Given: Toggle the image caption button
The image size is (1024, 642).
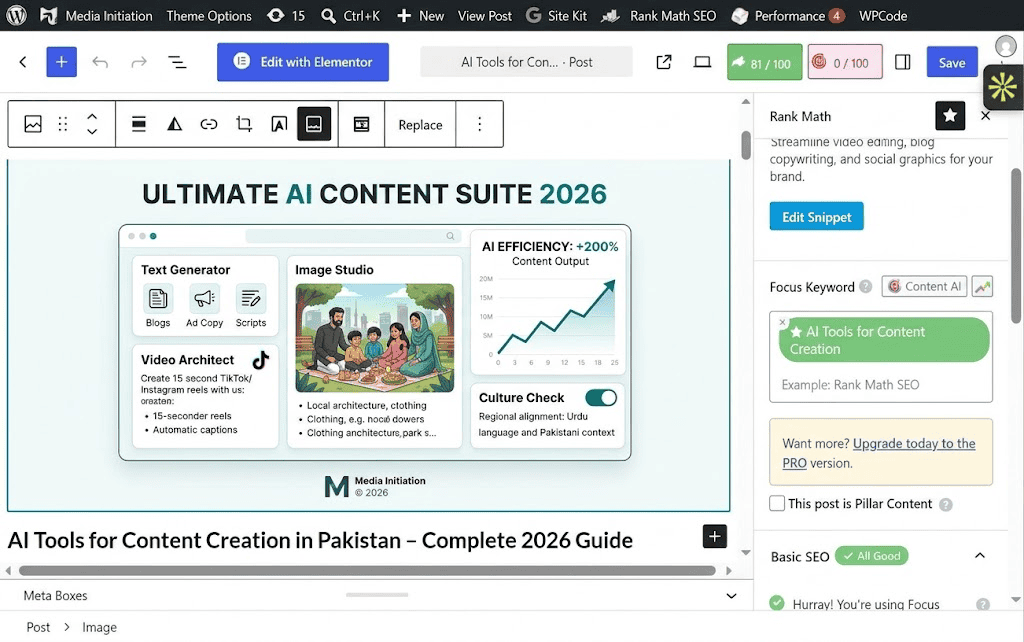Looking at the screenshot, I should pyautogui.click(x=314, y=124).
